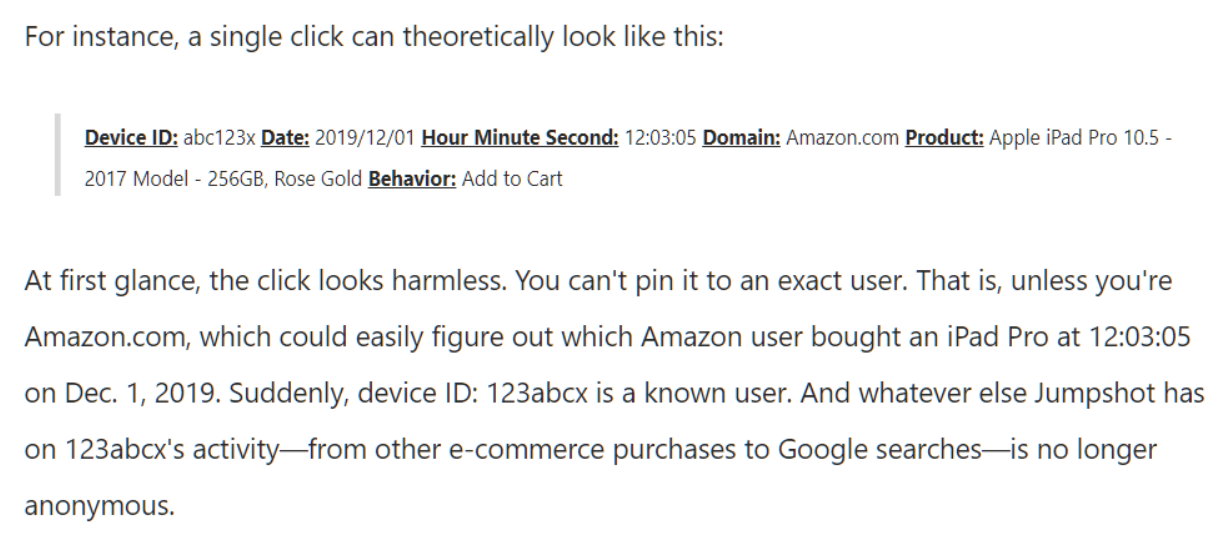Click "Amazon.com" after the Domain label
1225x545 pixels.
click(x=842, y=138)
